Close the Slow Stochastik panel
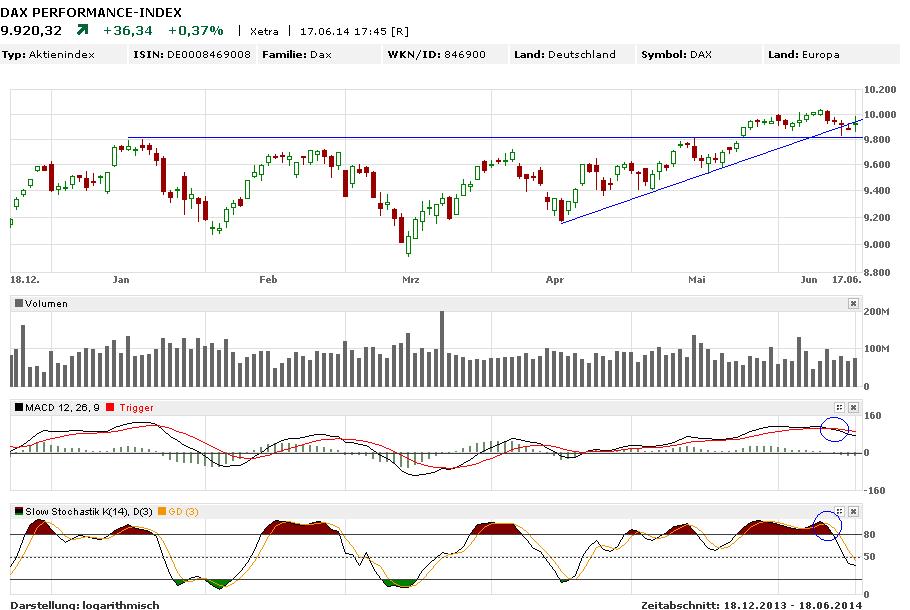This screenshot has width=910, height=610. point(853,511)
